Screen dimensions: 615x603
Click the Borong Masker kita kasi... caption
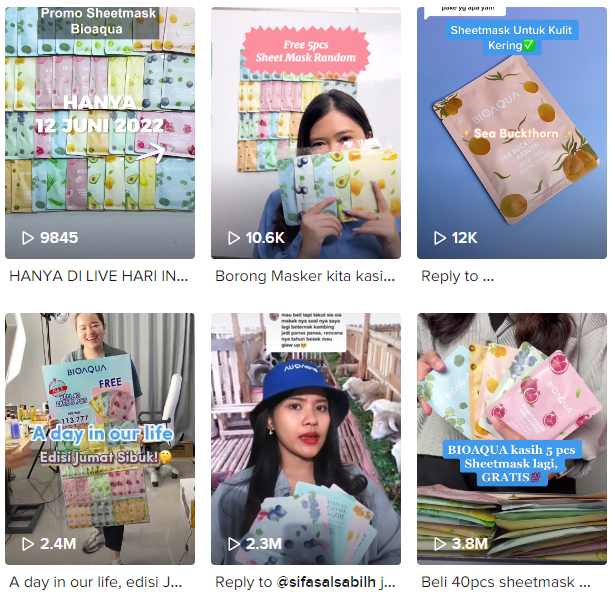[305, 276]
